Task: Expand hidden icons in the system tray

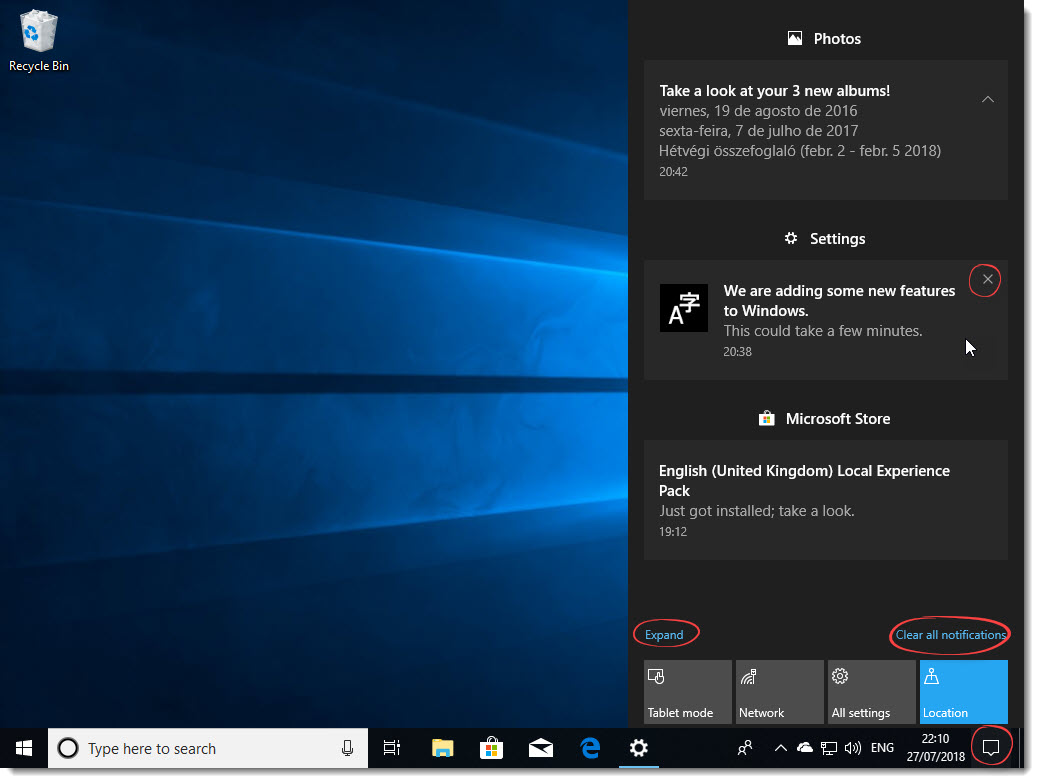Action: pyautogui.click(x=781, y=747)
